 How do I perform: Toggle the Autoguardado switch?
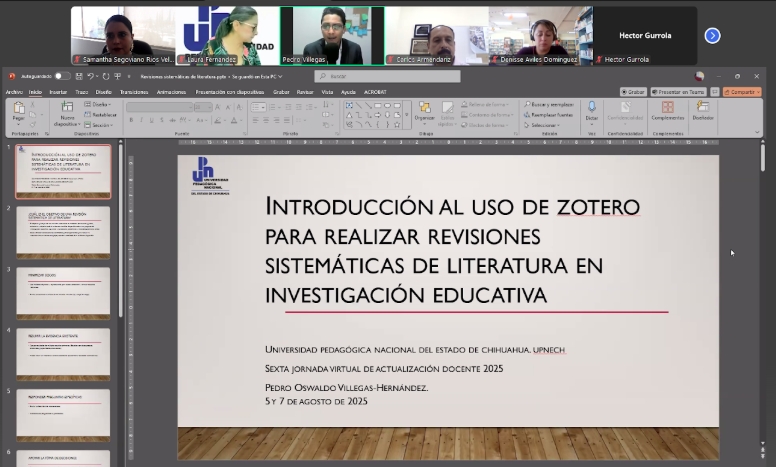[x=62, y=76]
